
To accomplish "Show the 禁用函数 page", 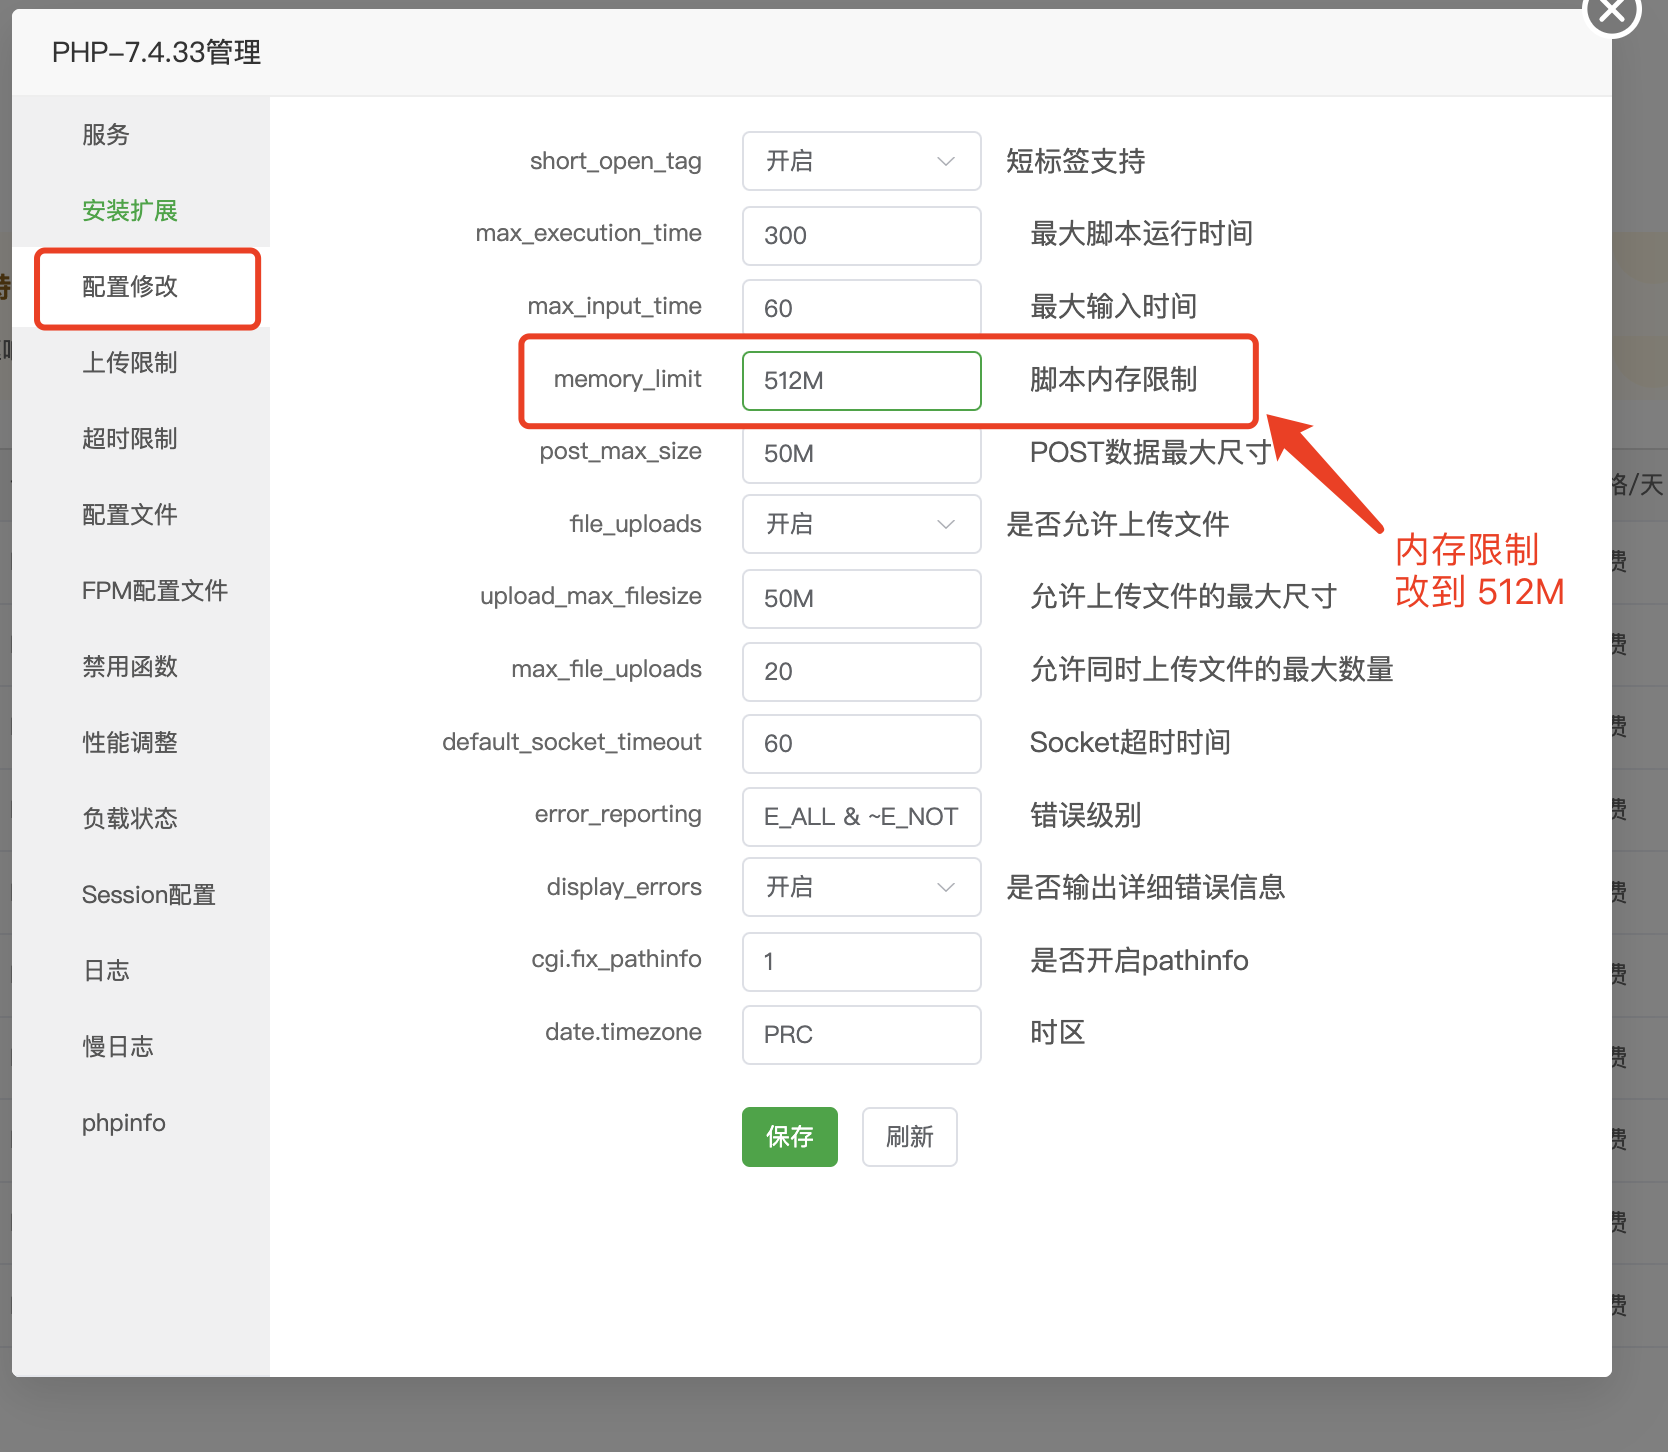I will point(130,667).
